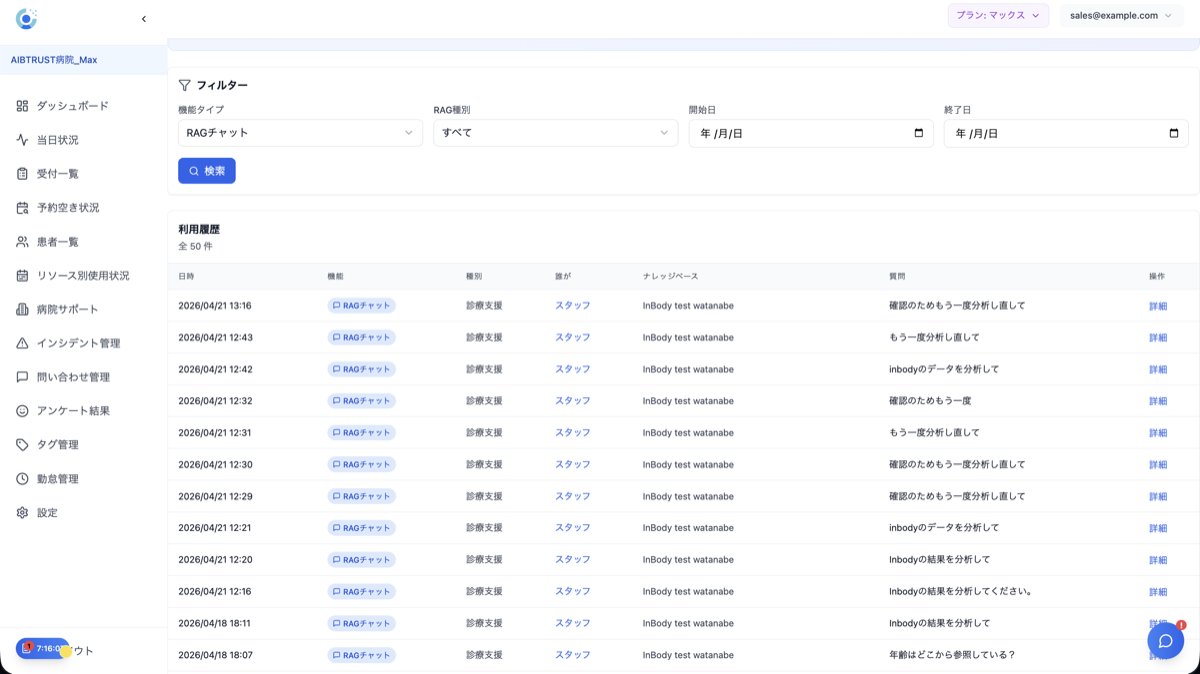Click the 受付一覧 clipboard icon

[22, 174]
